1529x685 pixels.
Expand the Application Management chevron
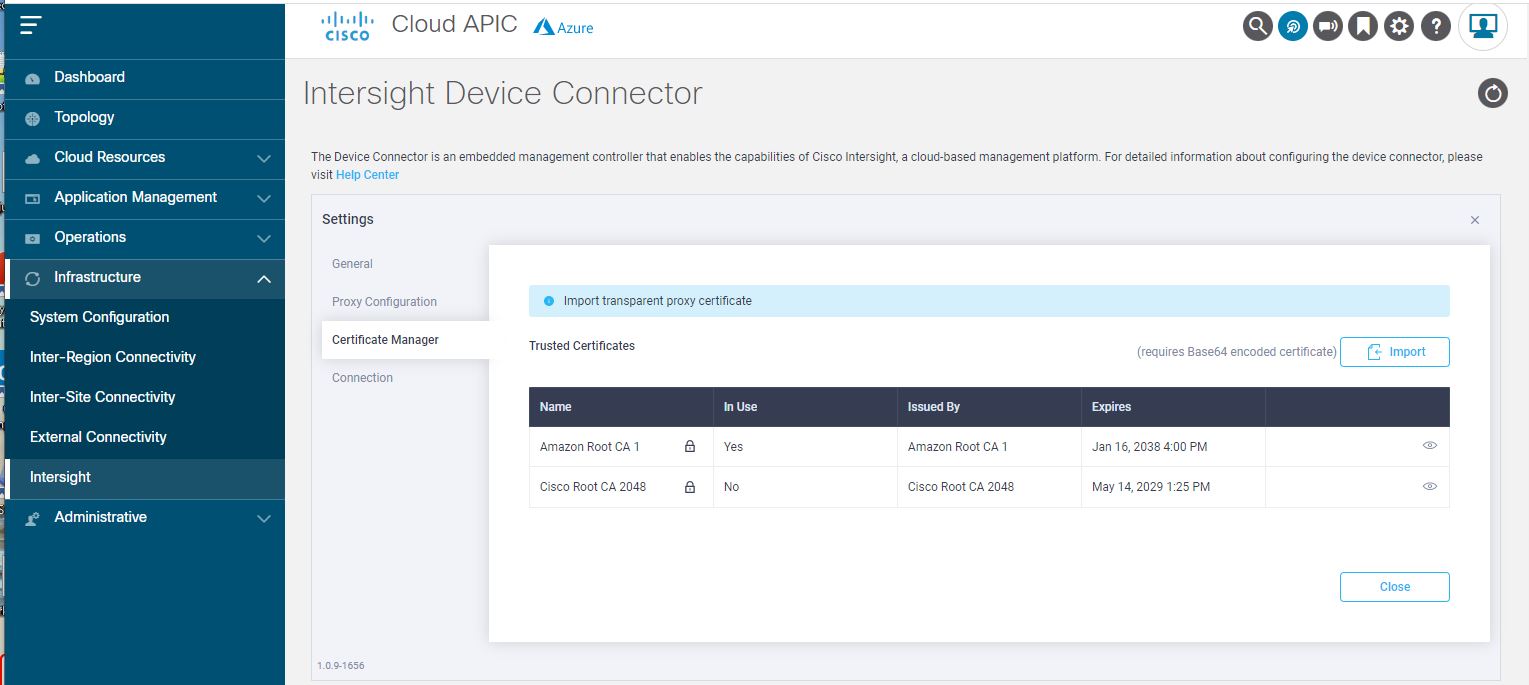pos(264,198)
